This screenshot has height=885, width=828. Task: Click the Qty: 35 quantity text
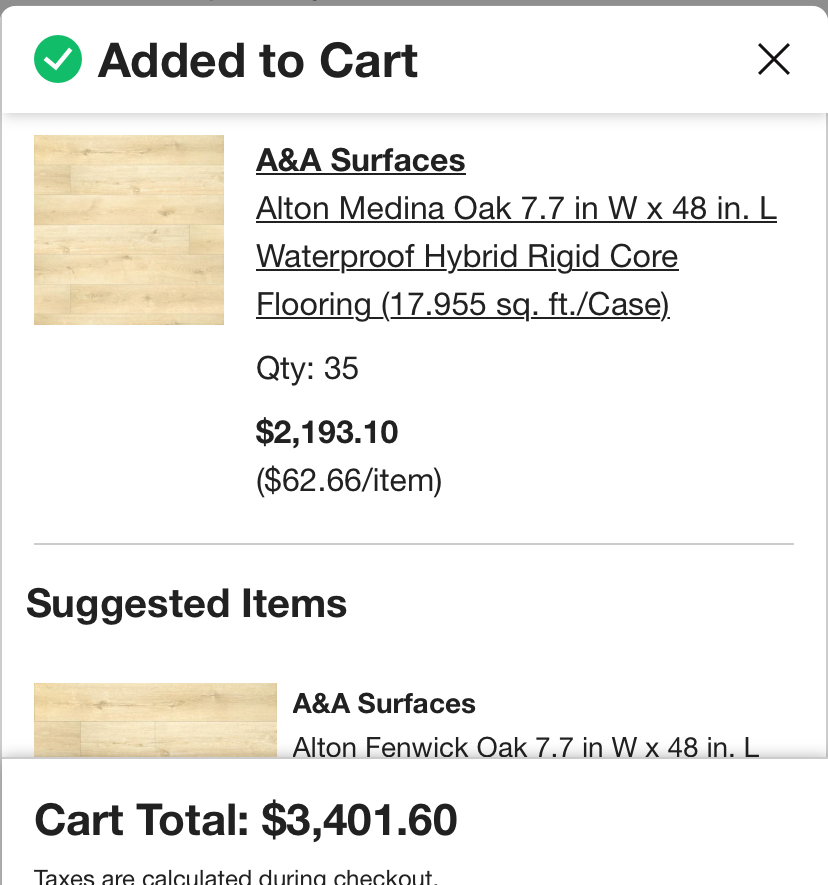307,369
